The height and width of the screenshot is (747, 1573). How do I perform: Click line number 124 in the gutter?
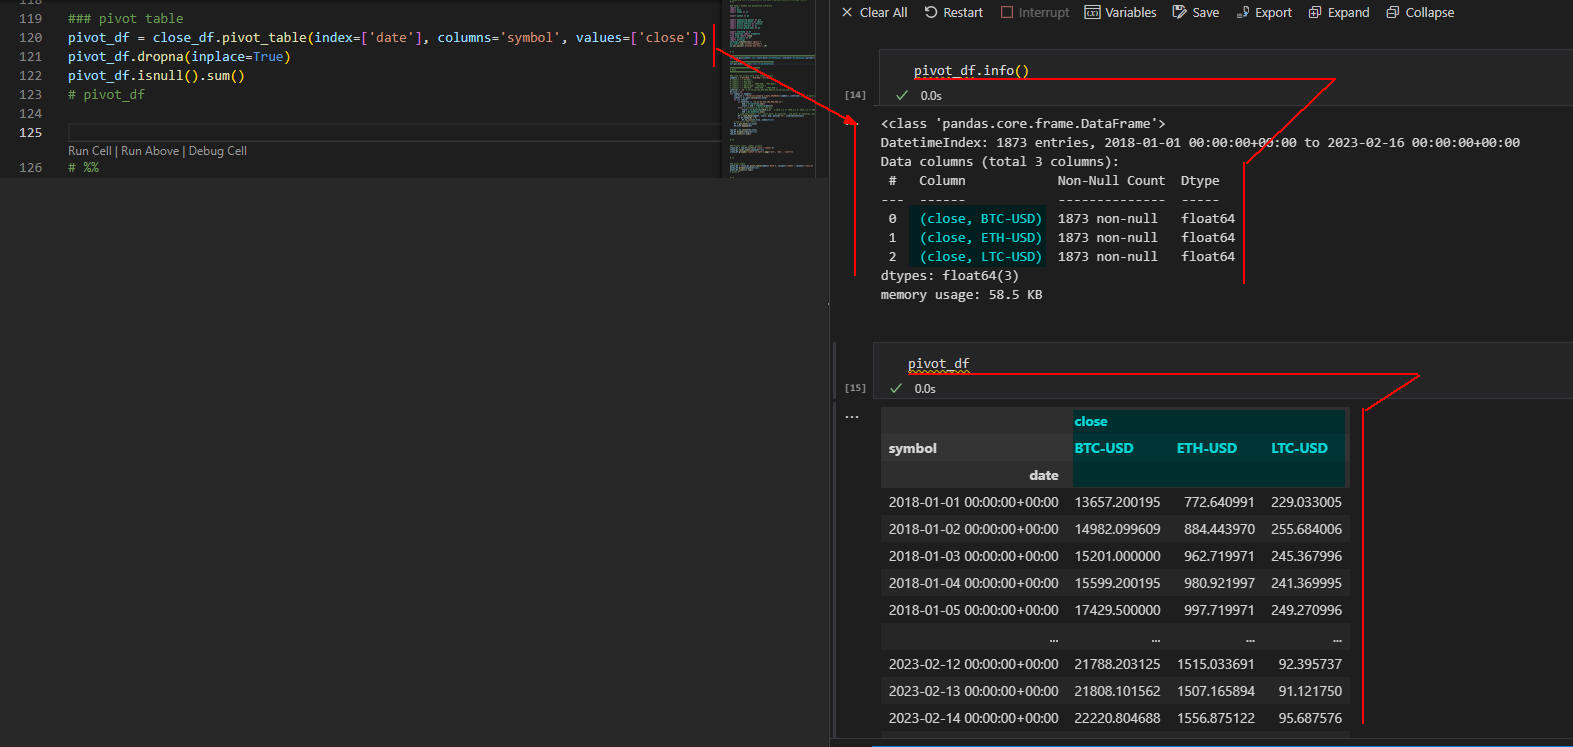(30, 113)
